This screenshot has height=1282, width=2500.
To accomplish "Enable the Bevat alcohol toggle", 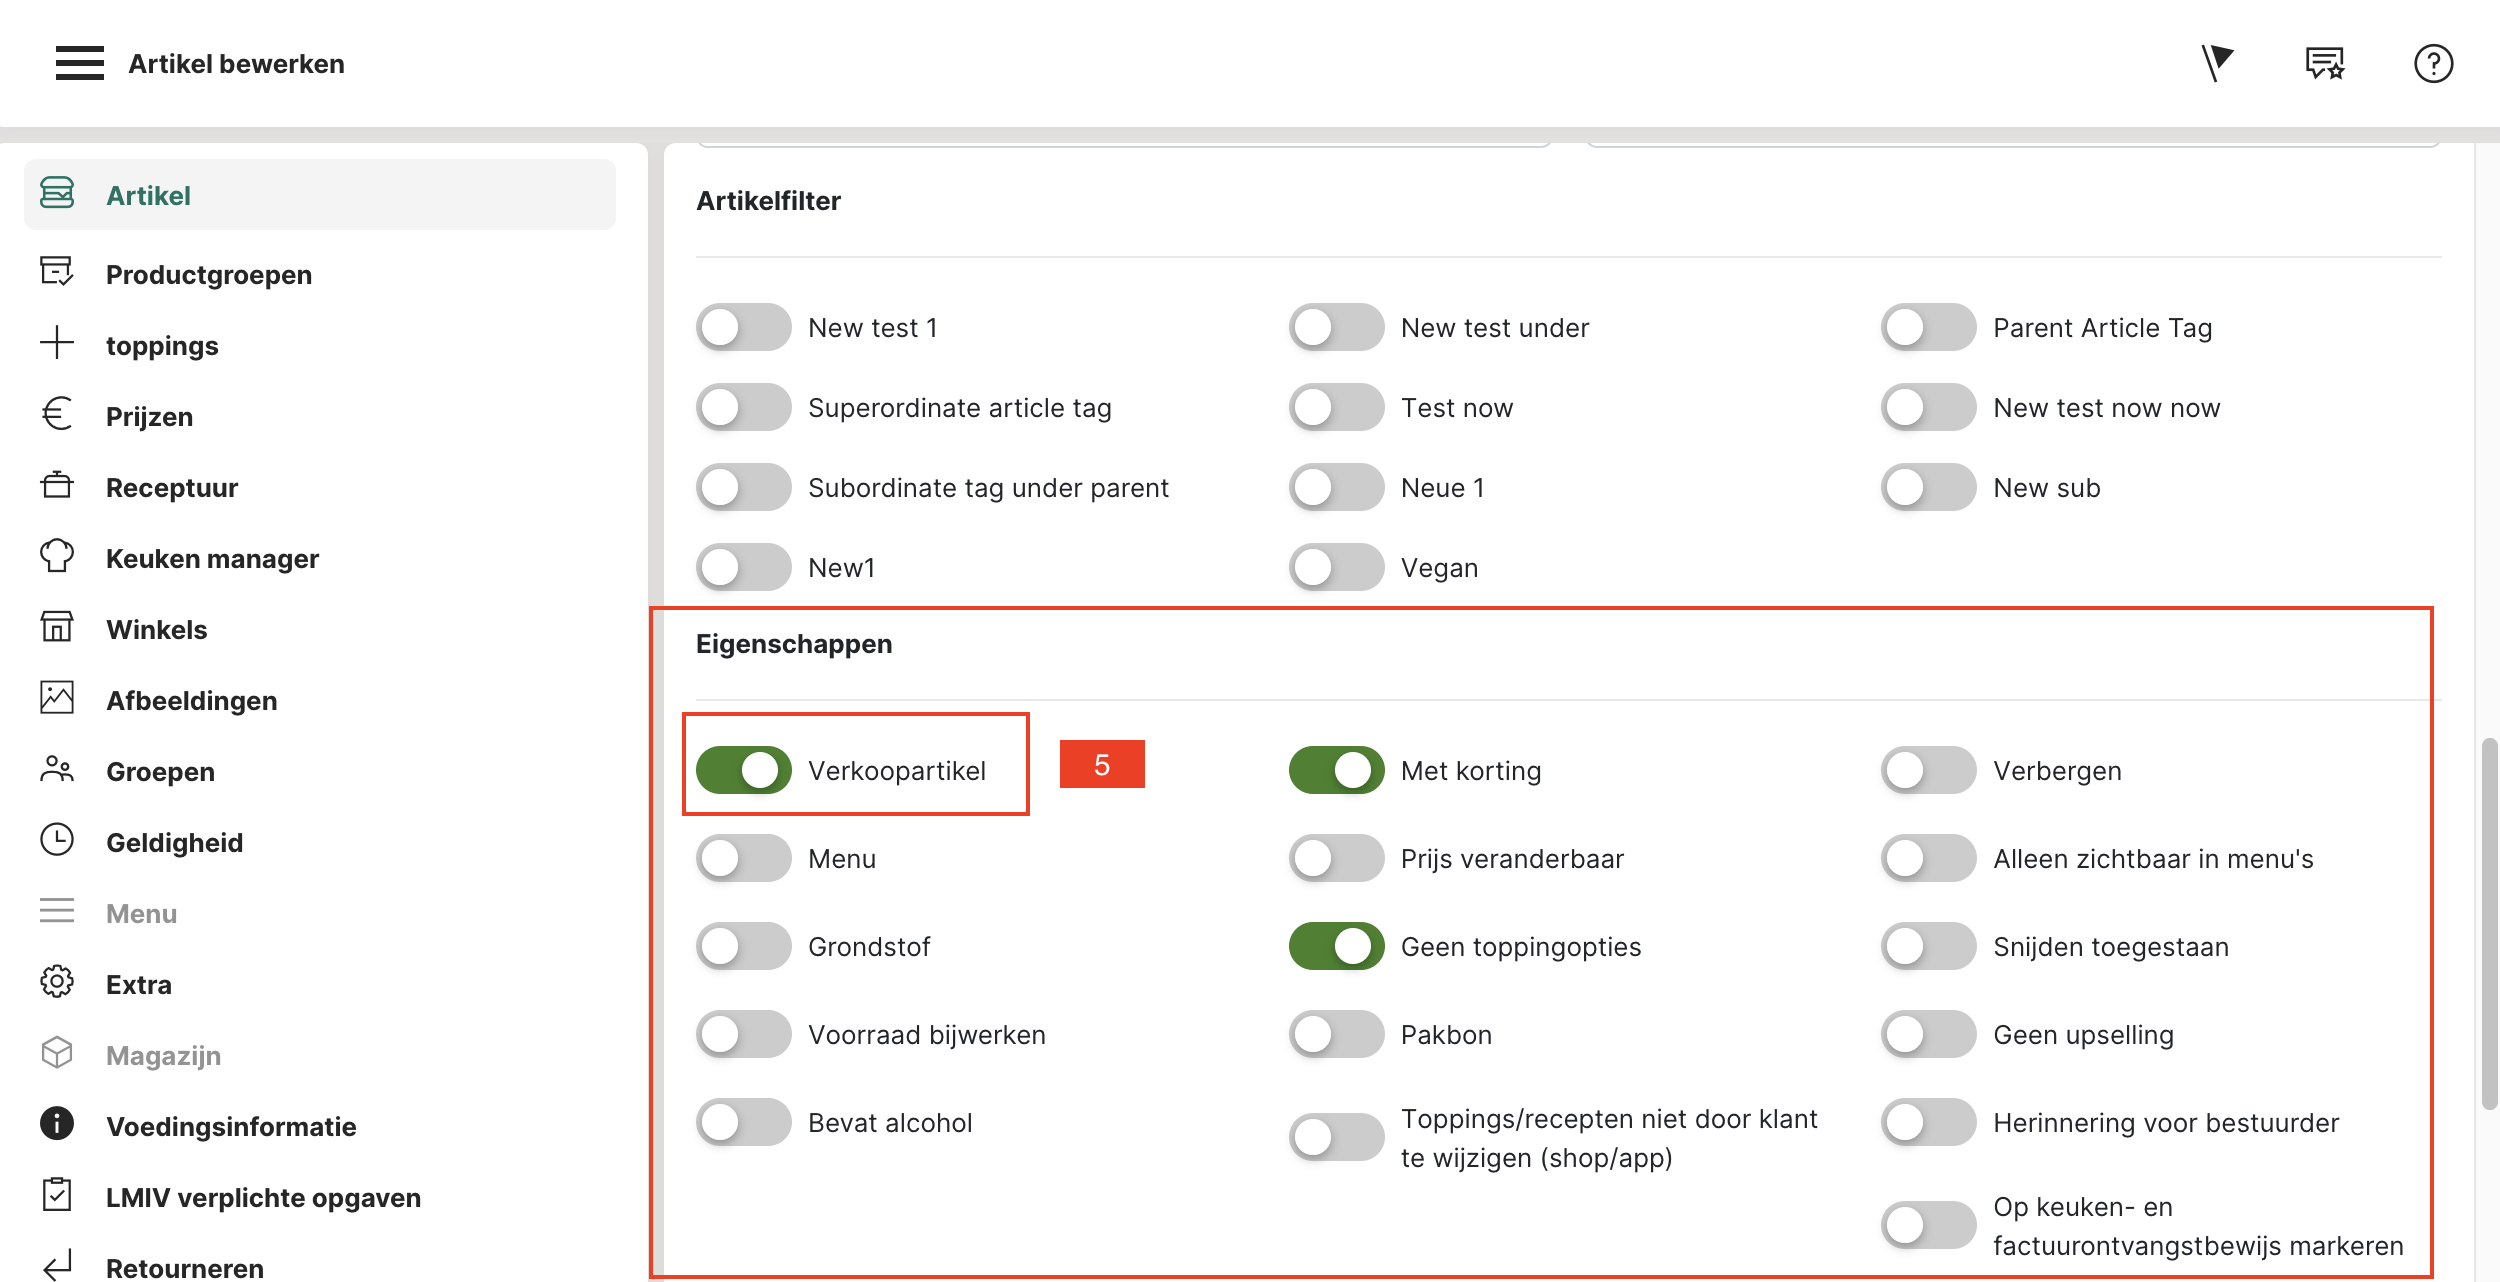I will 743,1122.
